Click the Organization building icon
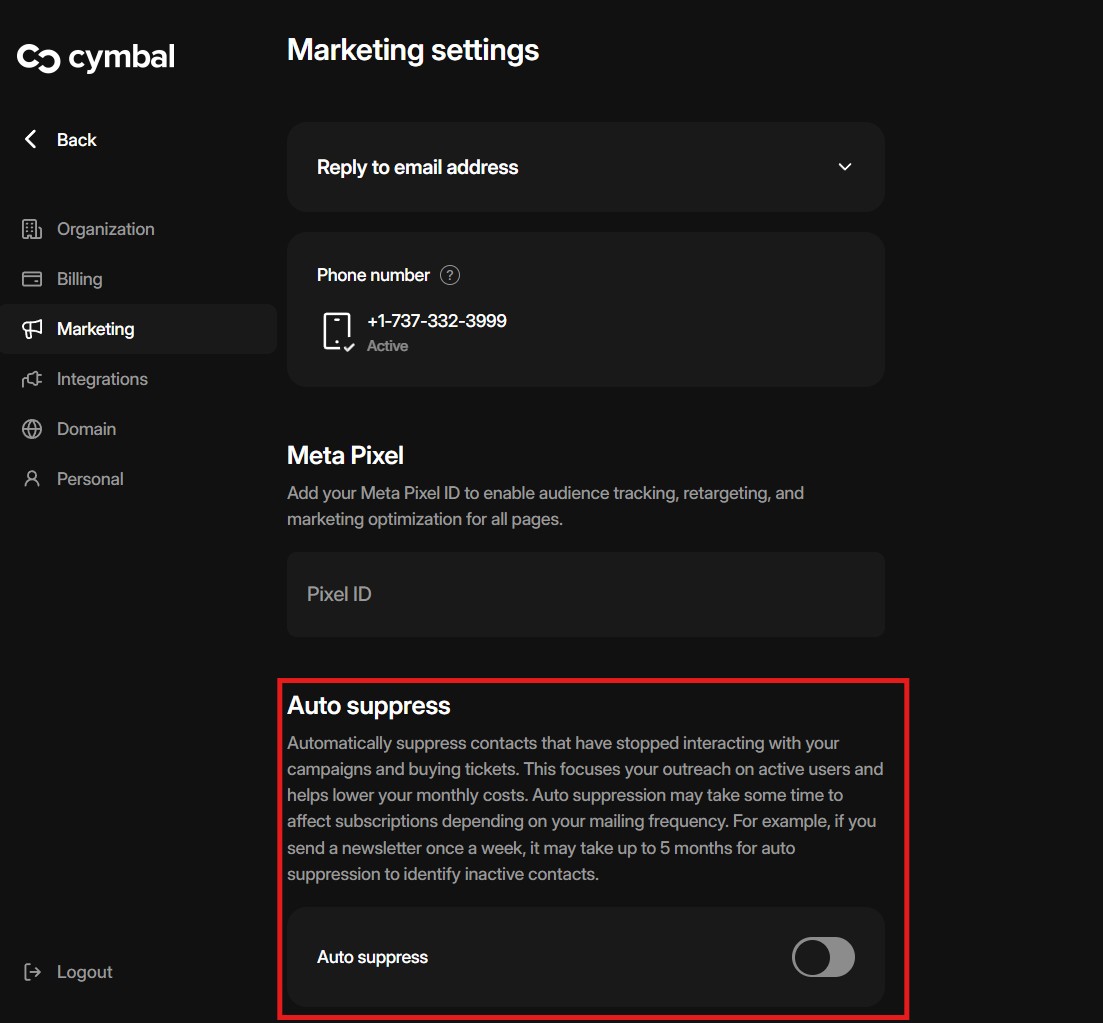Screen dimensions: 1103x1023 coord(32,229)
